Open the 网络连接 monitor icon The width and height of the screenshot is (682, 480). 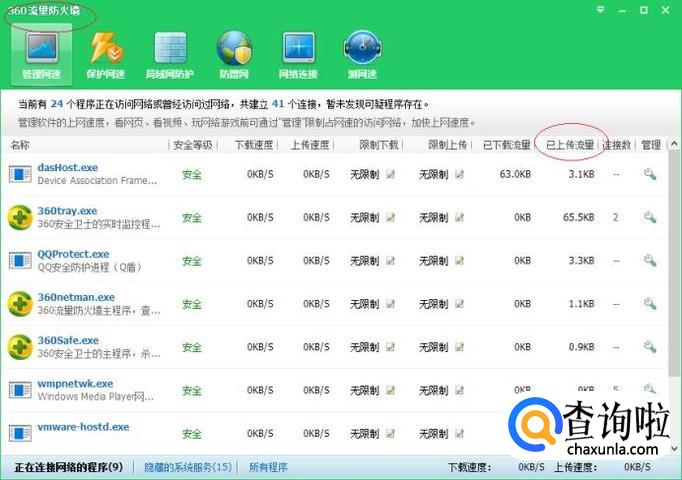298,48
